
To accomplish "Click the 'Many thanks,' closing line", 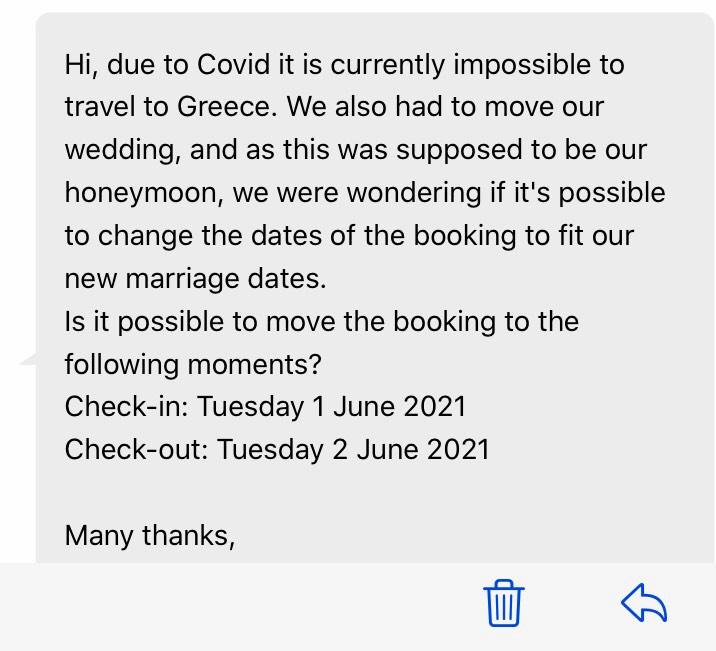I will tap(150, 536).
